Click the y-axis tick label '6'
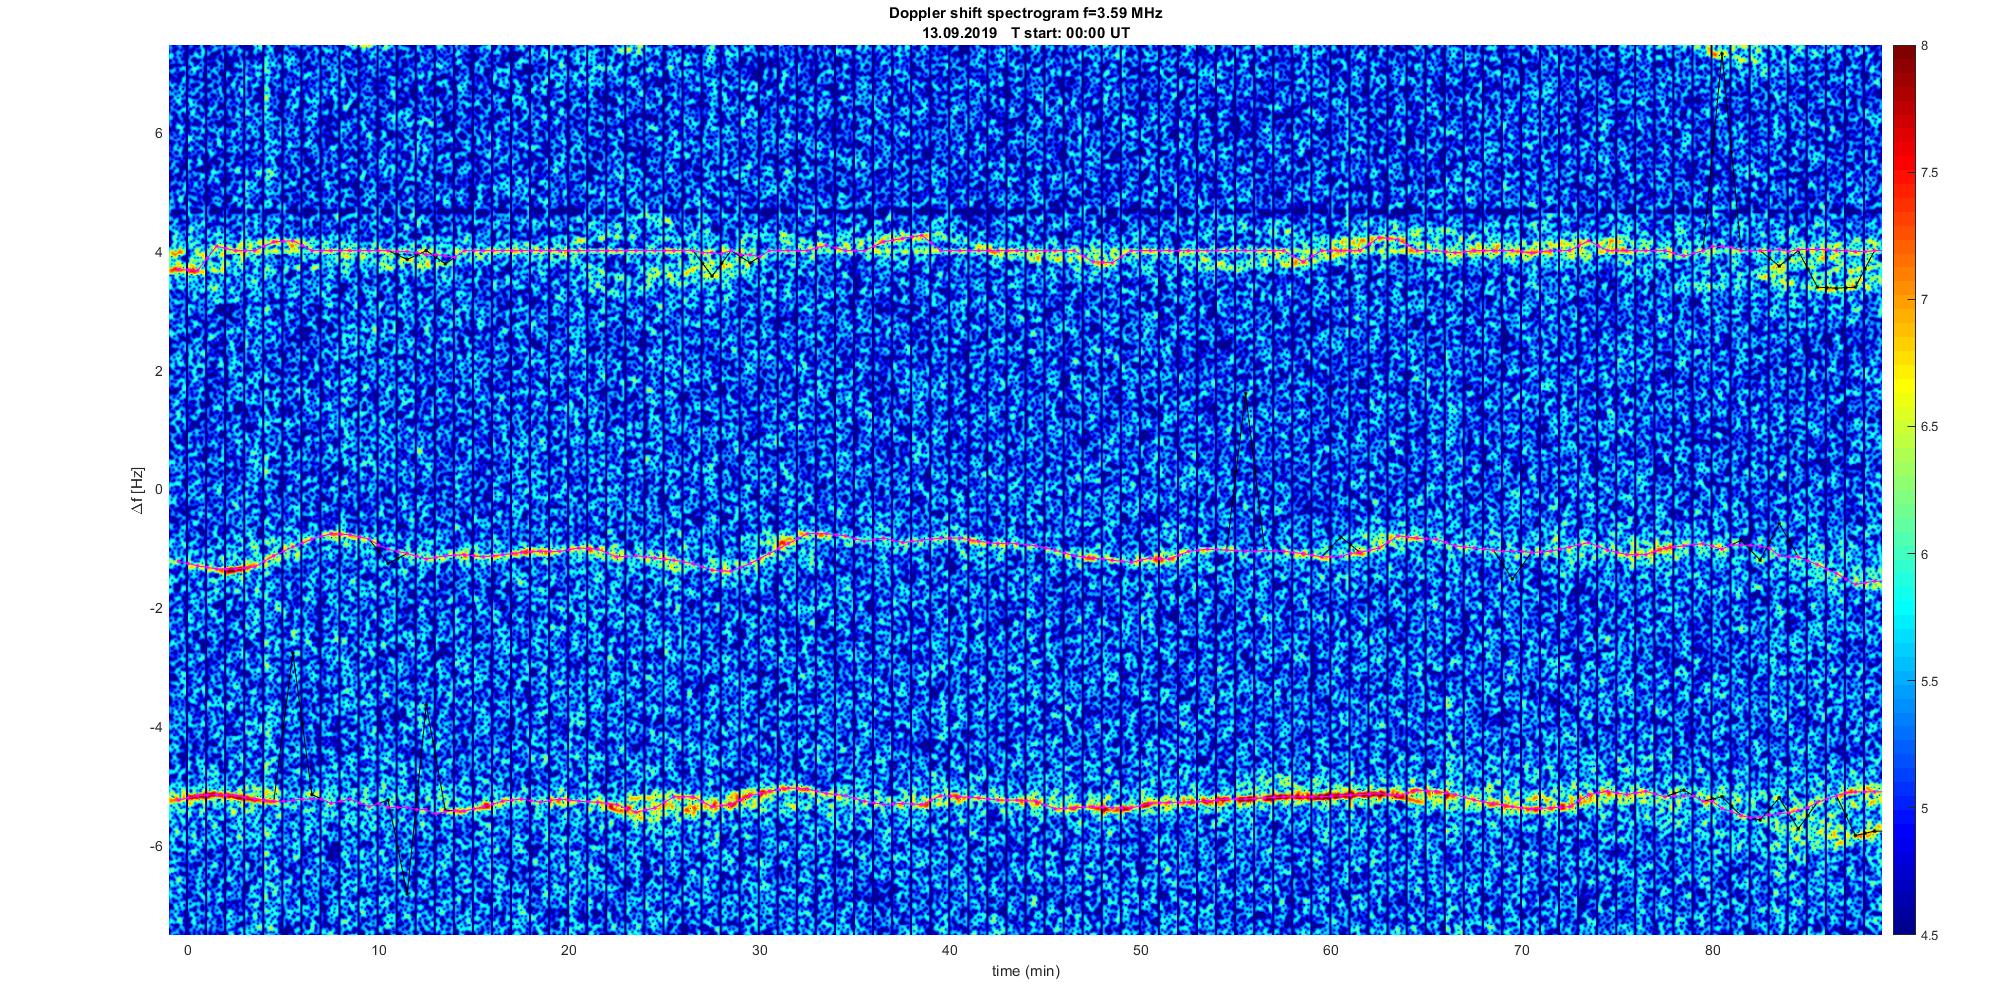 pos(158,133)
